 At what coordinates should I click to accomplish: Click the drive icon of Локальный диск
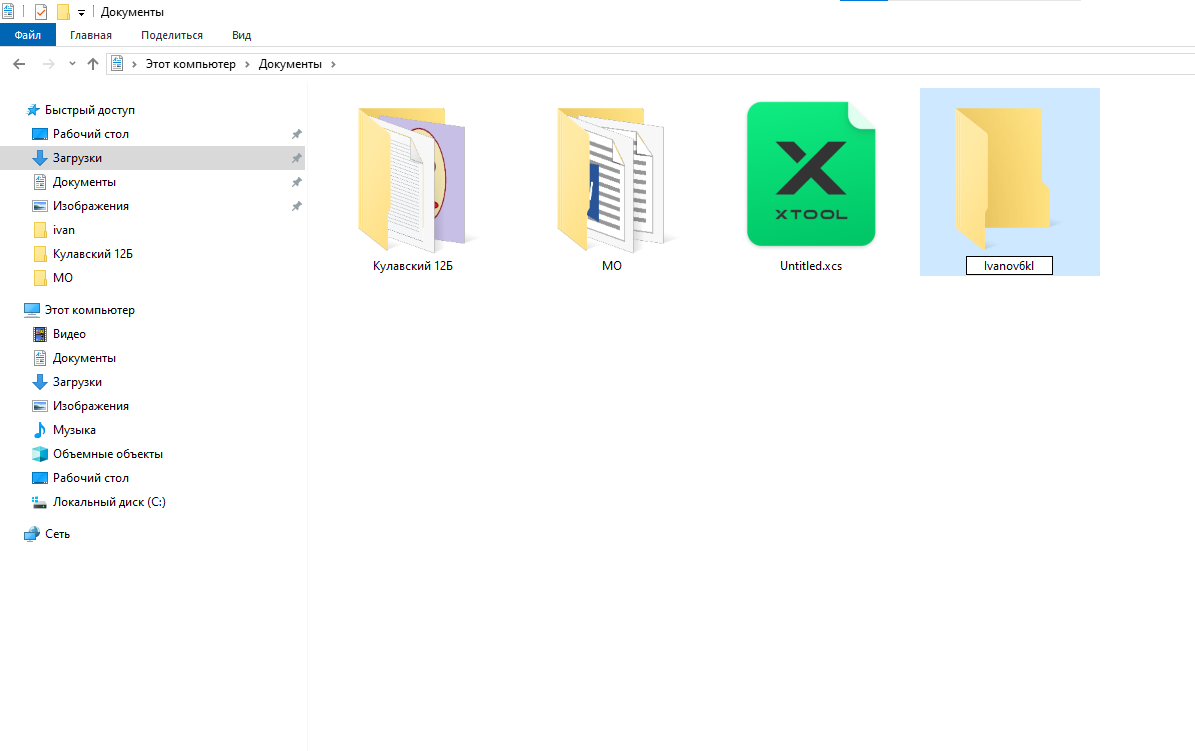40,502
